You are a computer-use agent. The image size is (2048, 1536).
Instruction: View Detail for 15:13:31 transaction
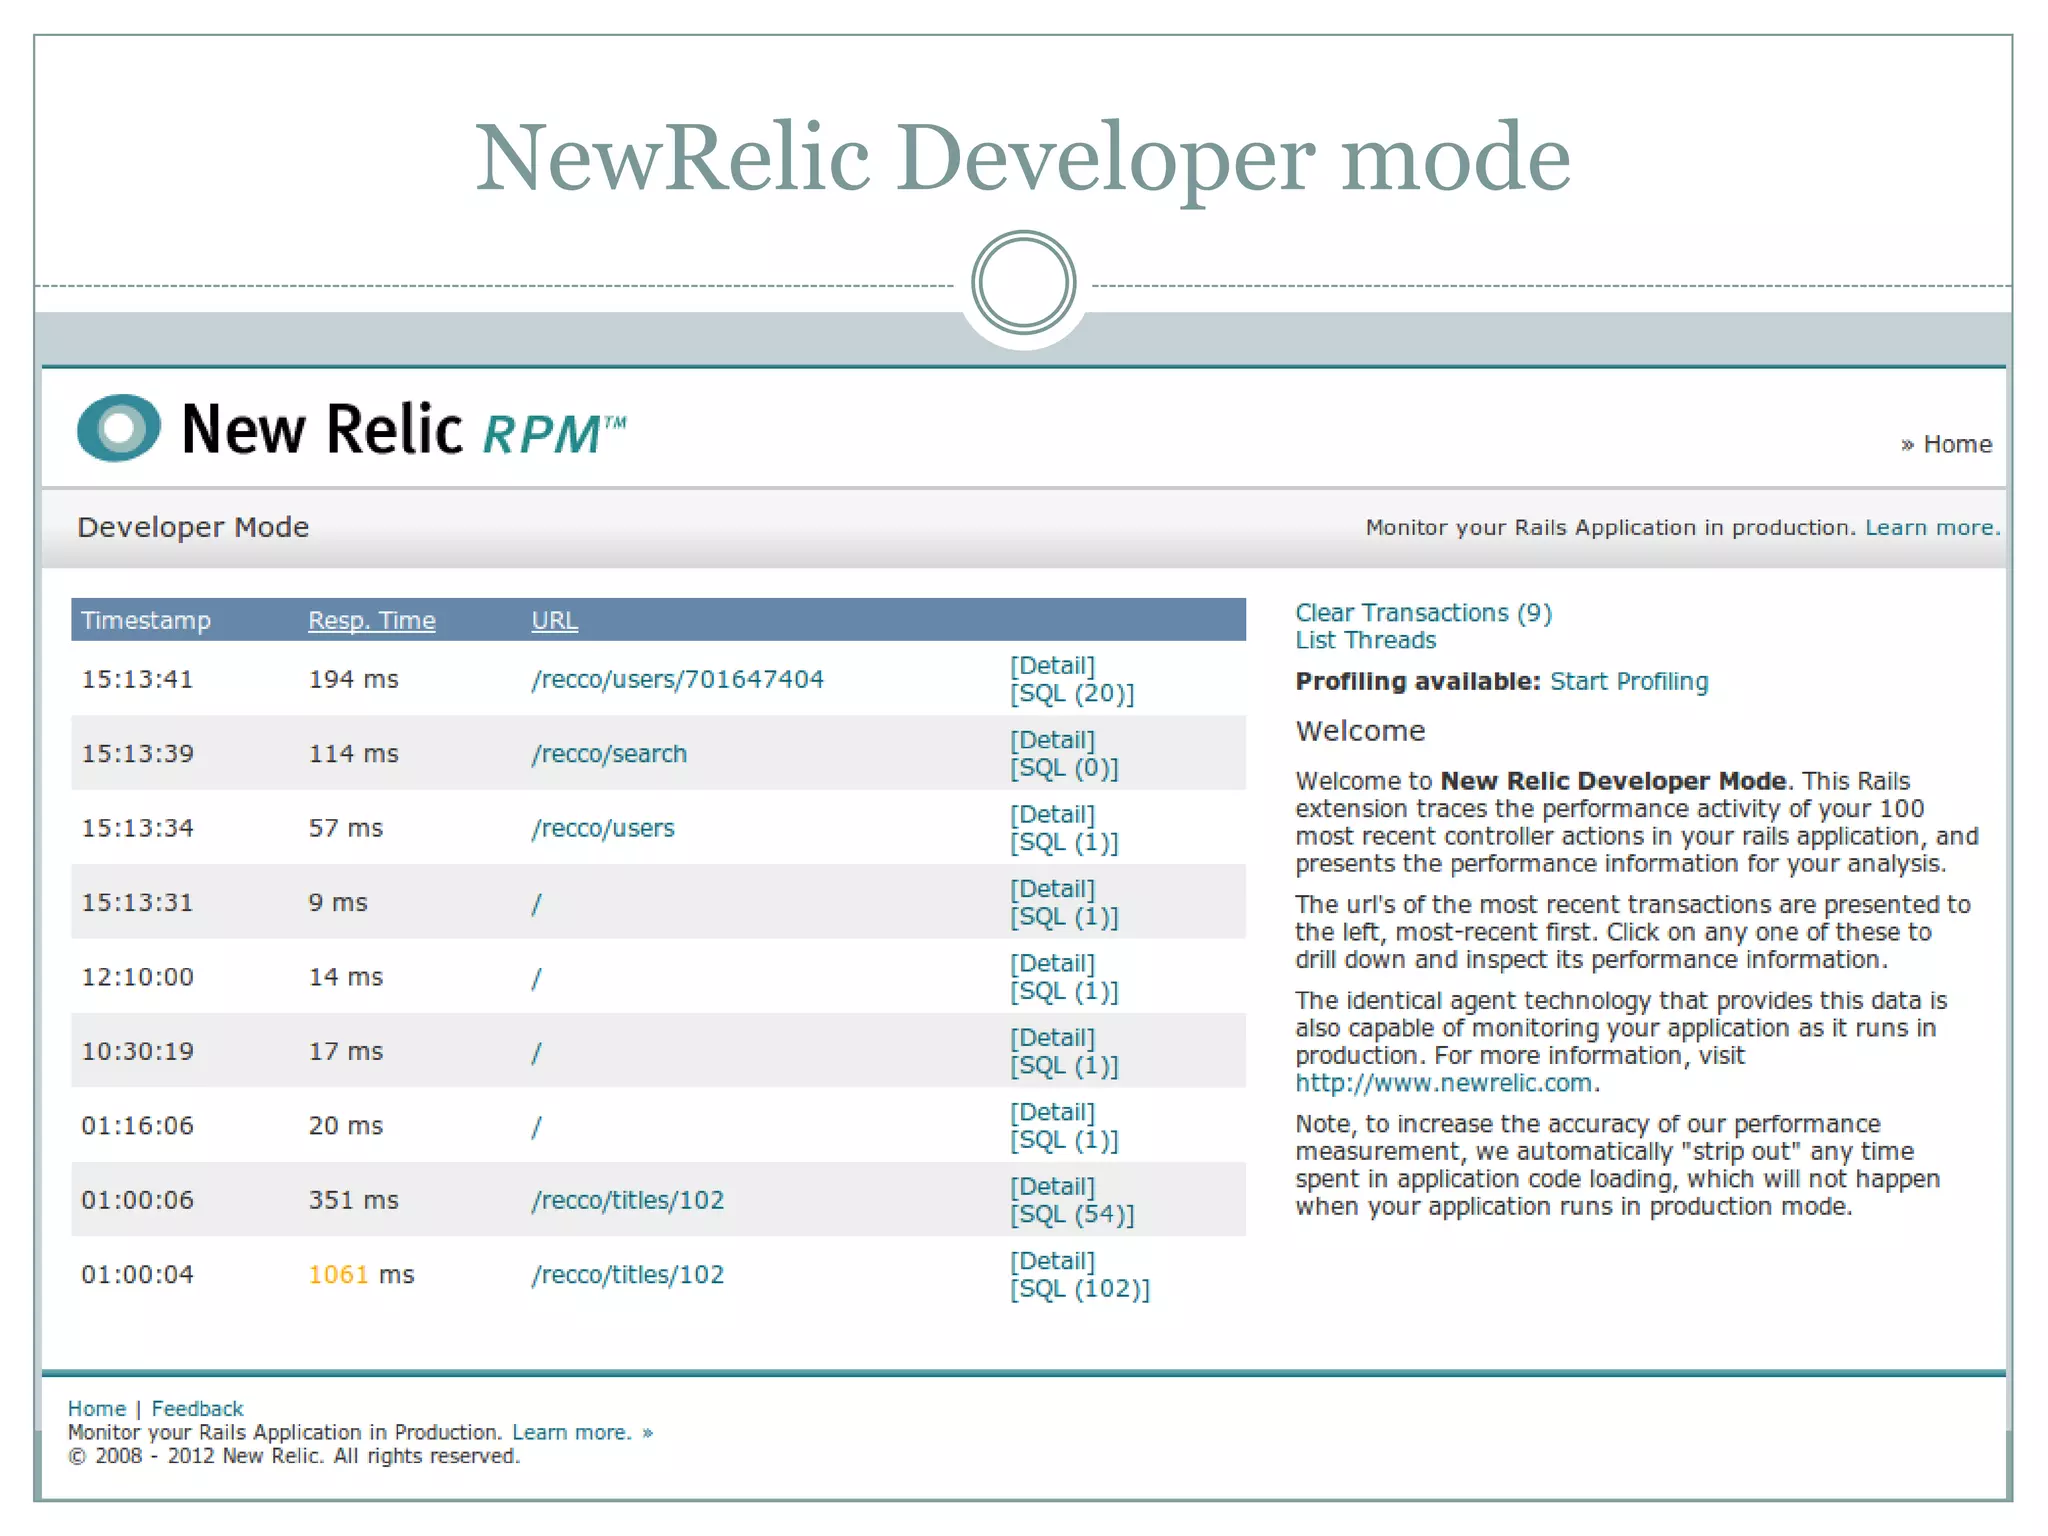point(1052,888)
